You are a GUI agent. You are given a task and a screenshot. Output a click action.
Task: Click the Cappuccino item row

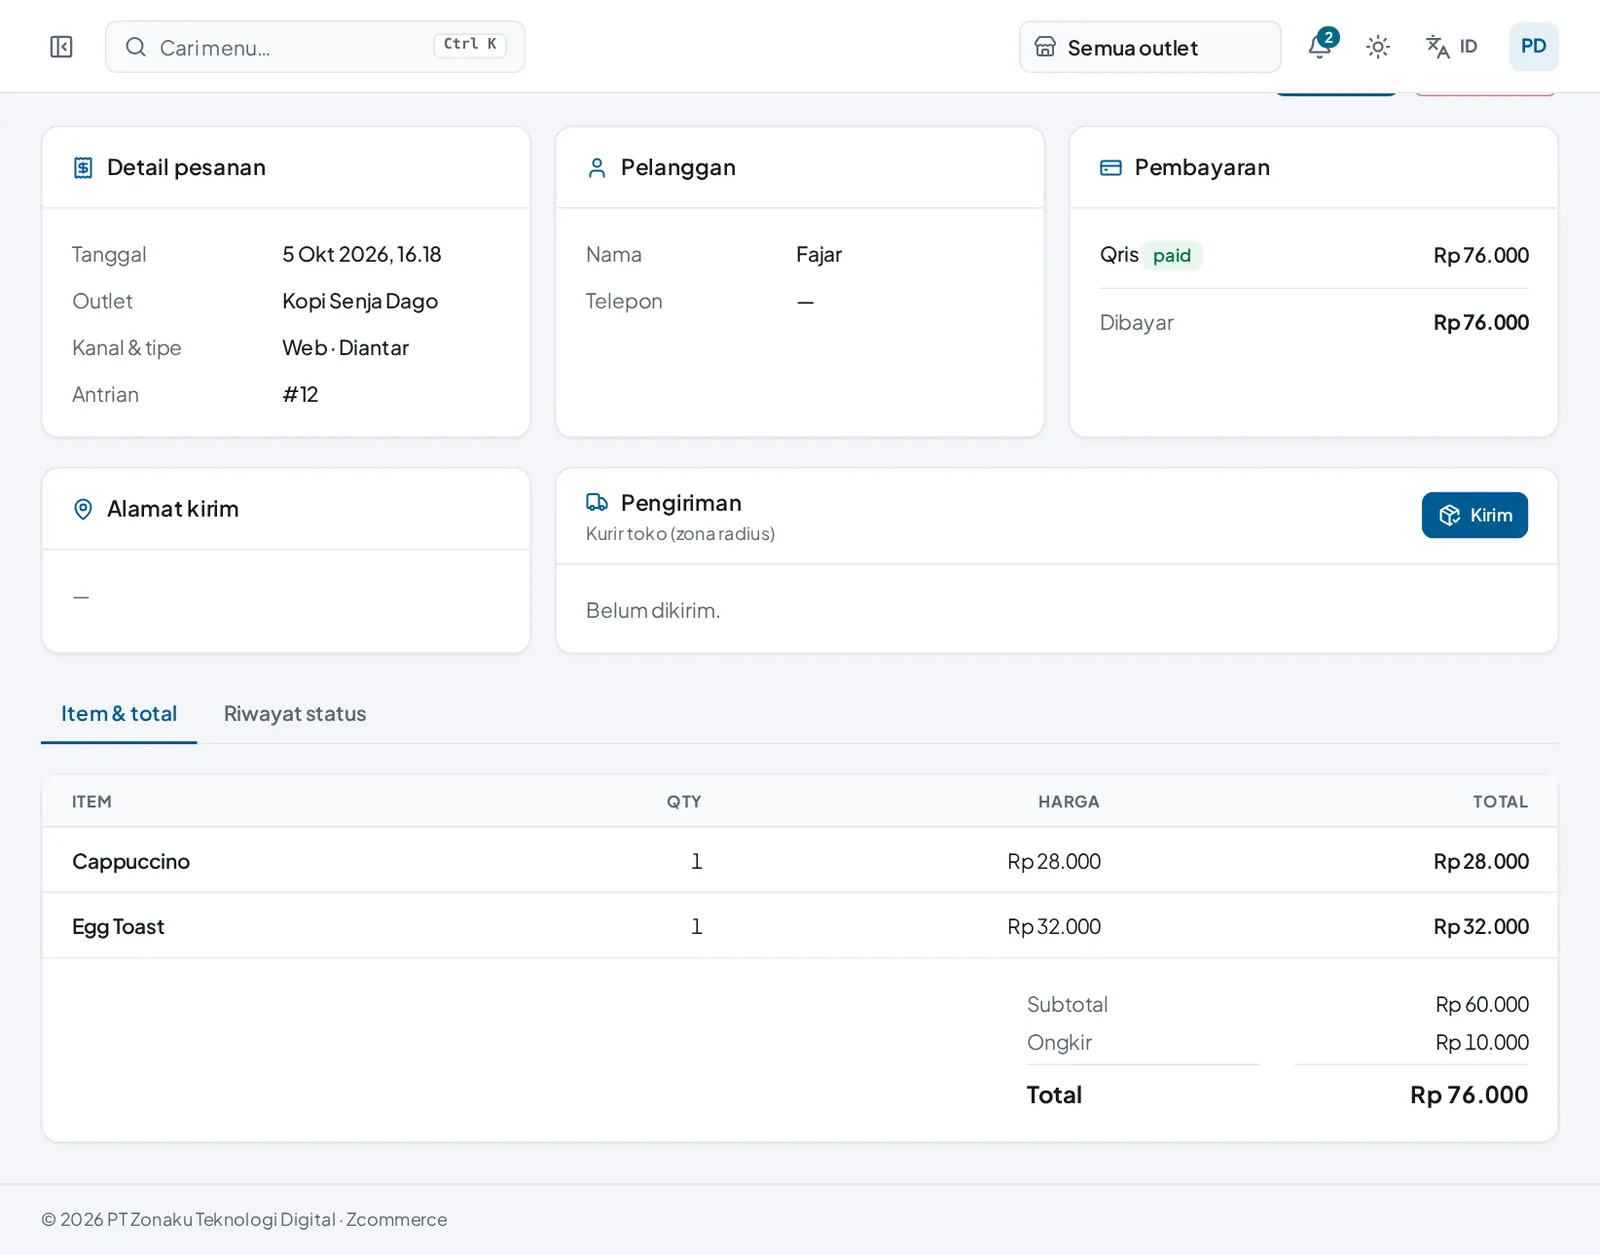[x=800, y=861]
